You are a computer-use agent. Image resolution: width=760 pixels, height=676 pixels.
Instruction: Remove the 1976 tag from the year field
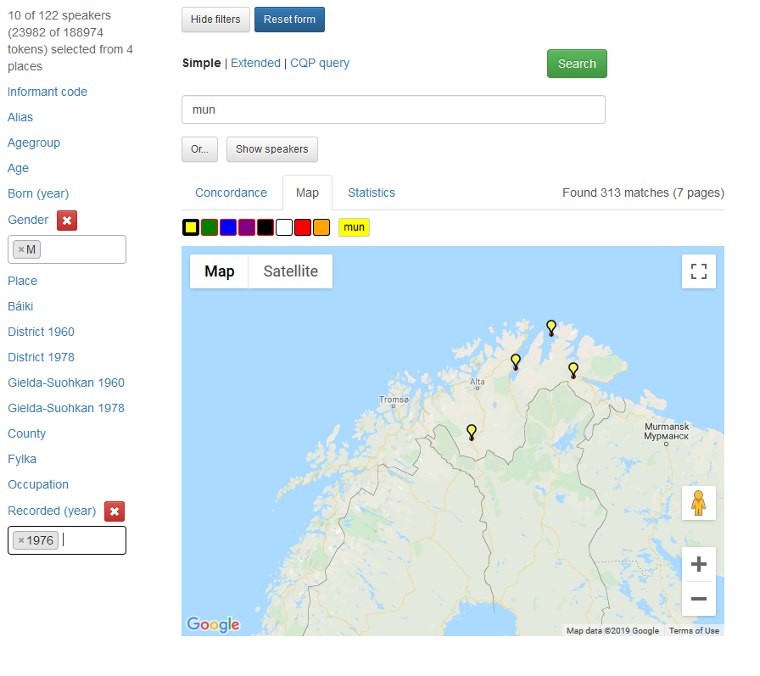click(x=21, y=540)
